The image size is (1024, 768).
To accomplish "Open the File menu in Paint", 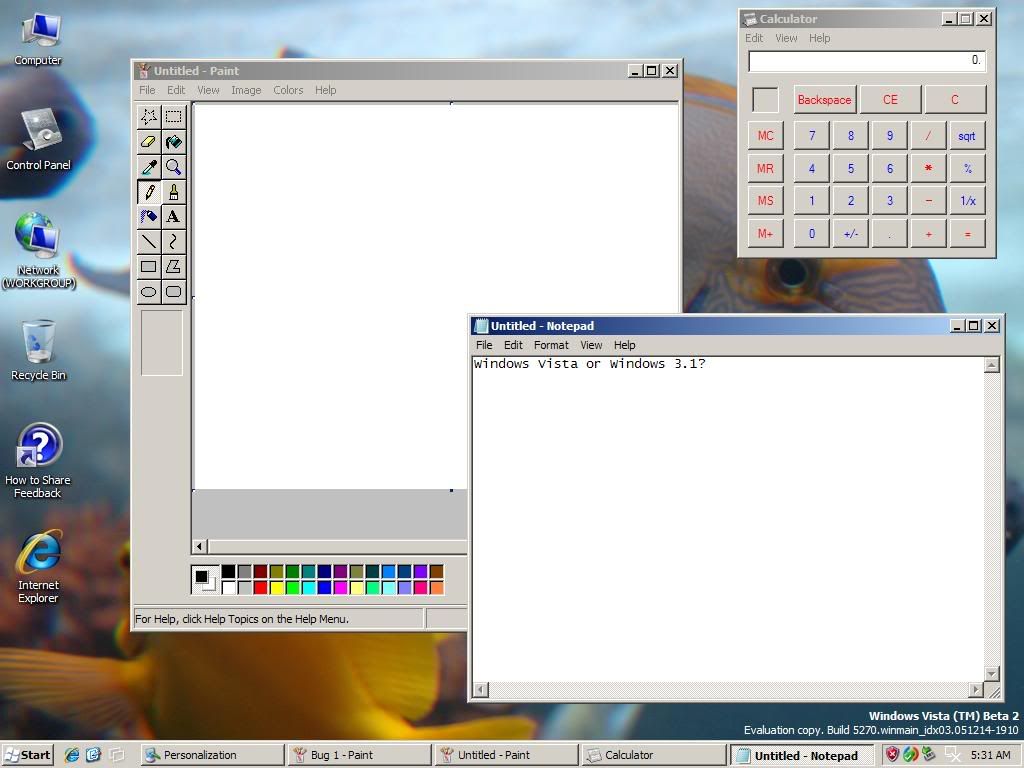I will (147, 90).
